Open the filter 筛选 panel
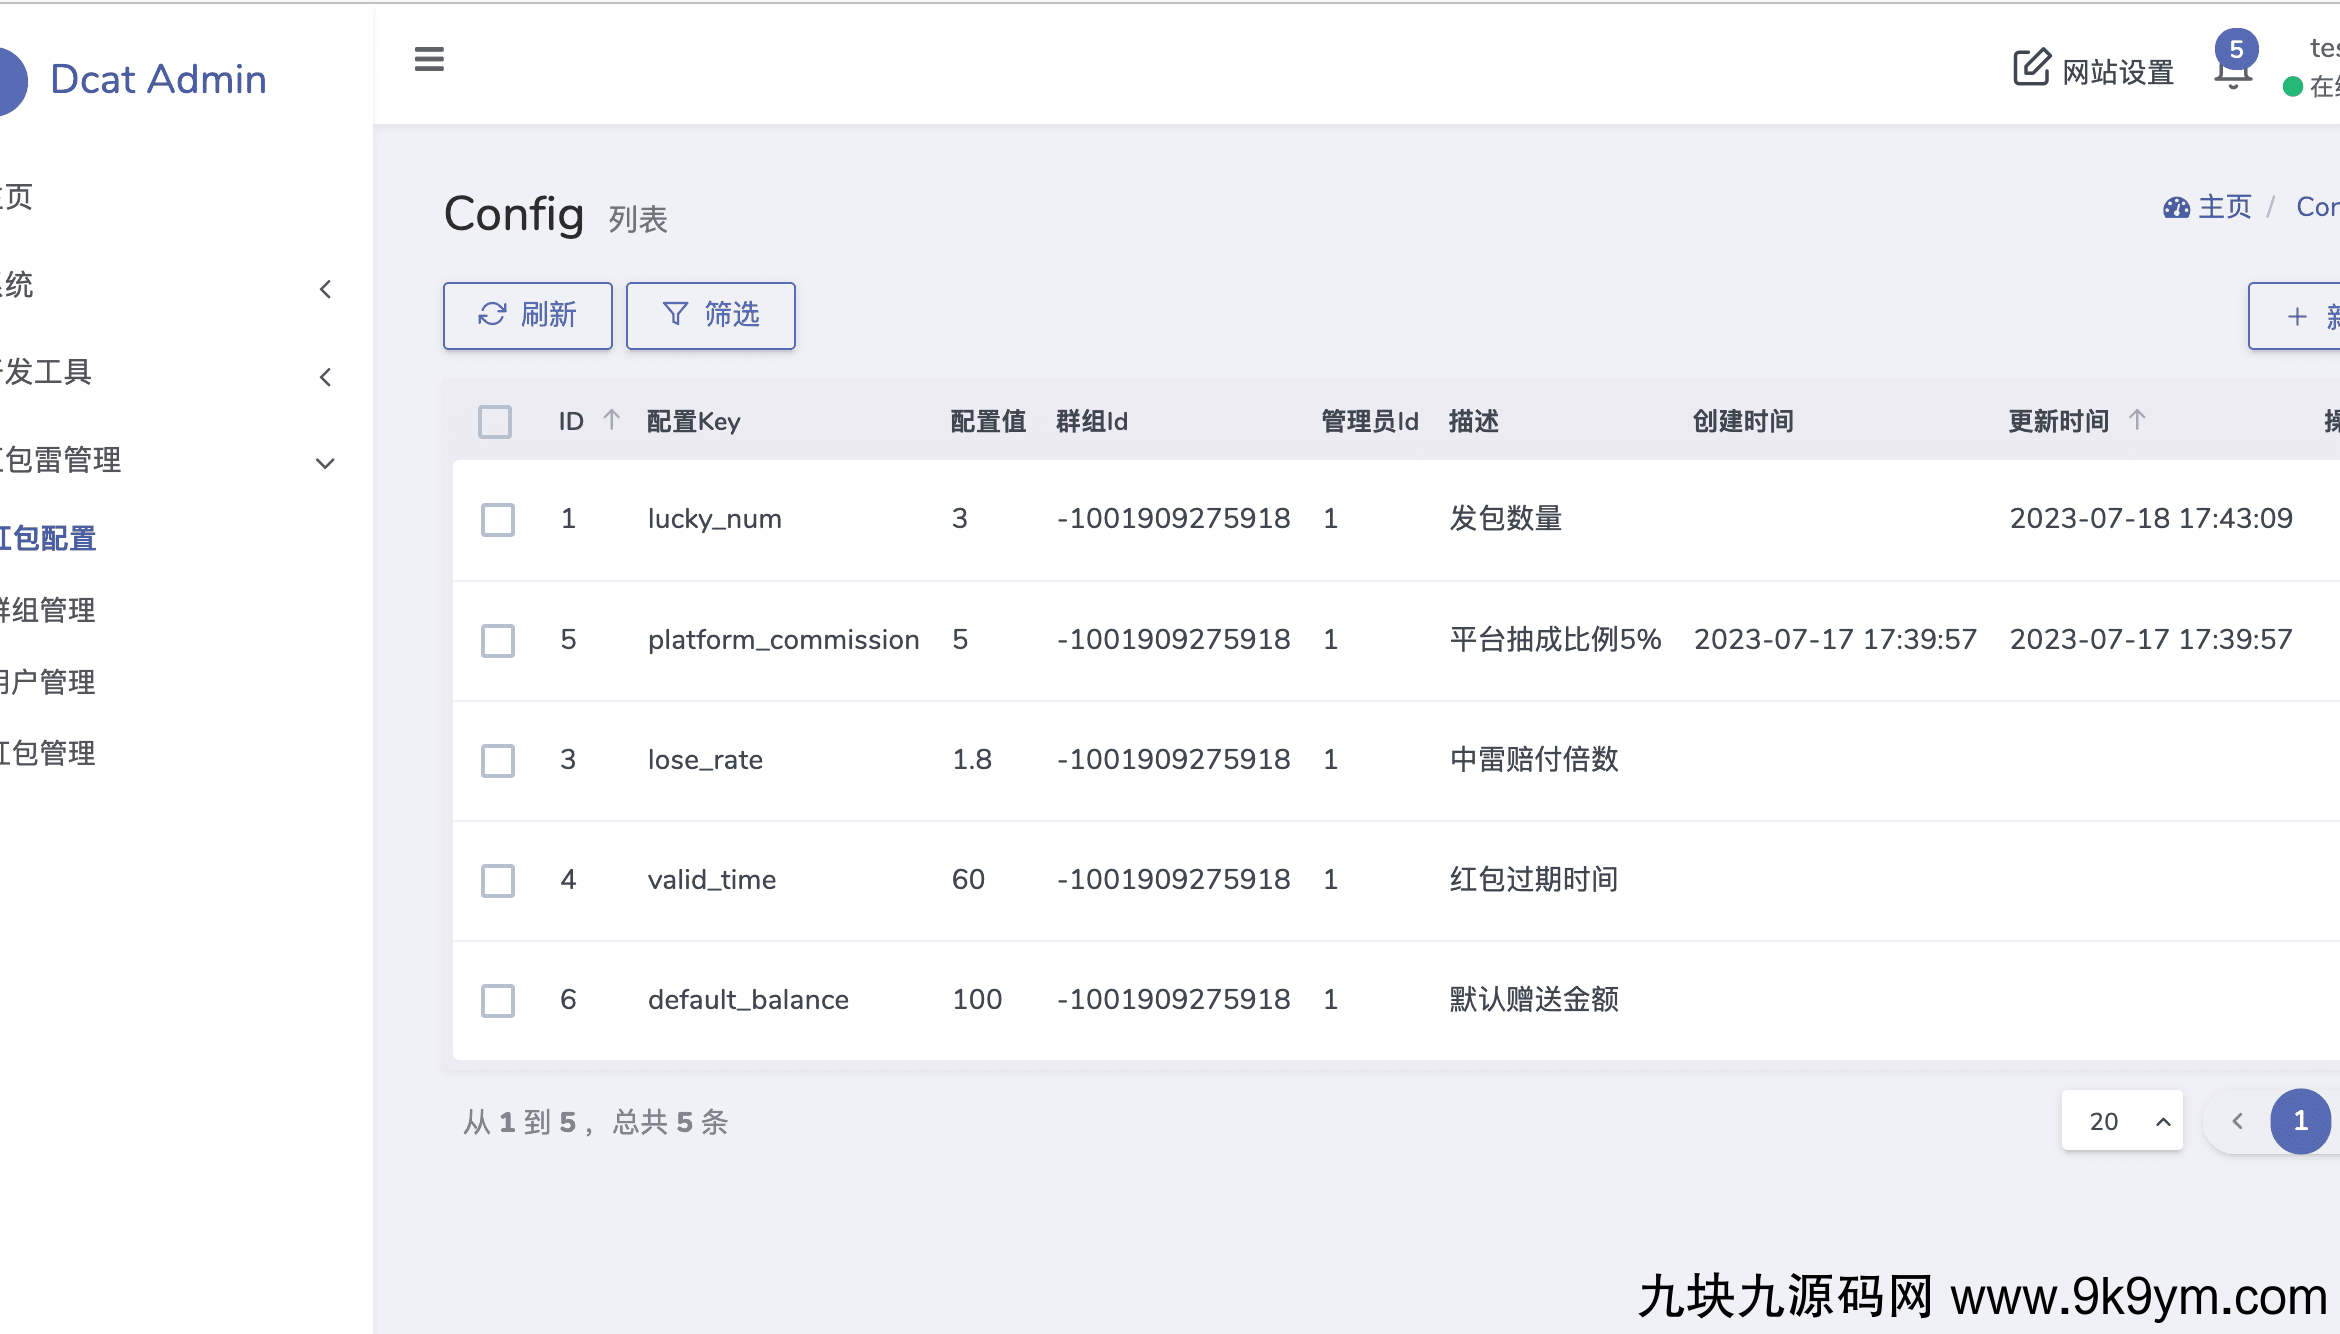Screen dimensions: 2340x1334 click(710, 315)
